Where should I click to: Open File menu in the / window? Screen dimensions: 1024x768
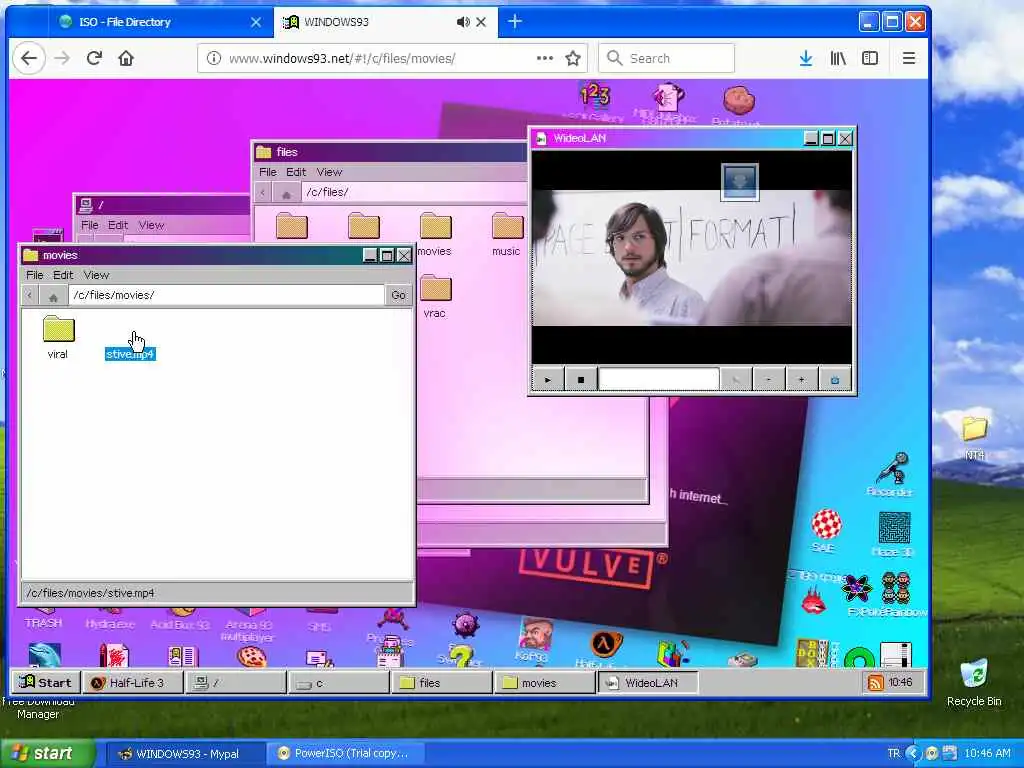point(89,225)
